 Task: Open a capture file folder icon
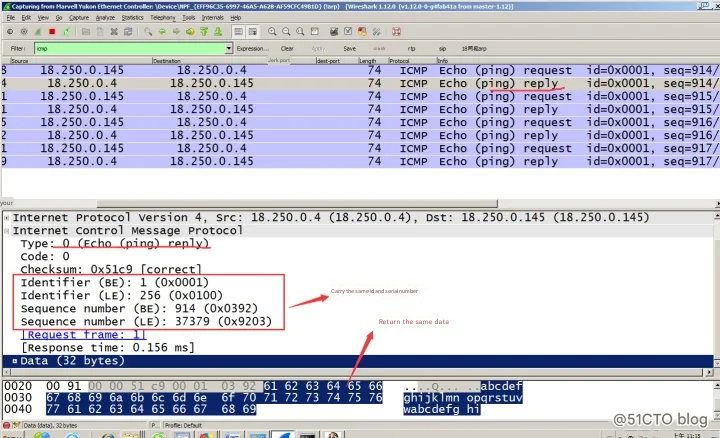[86, 32]
